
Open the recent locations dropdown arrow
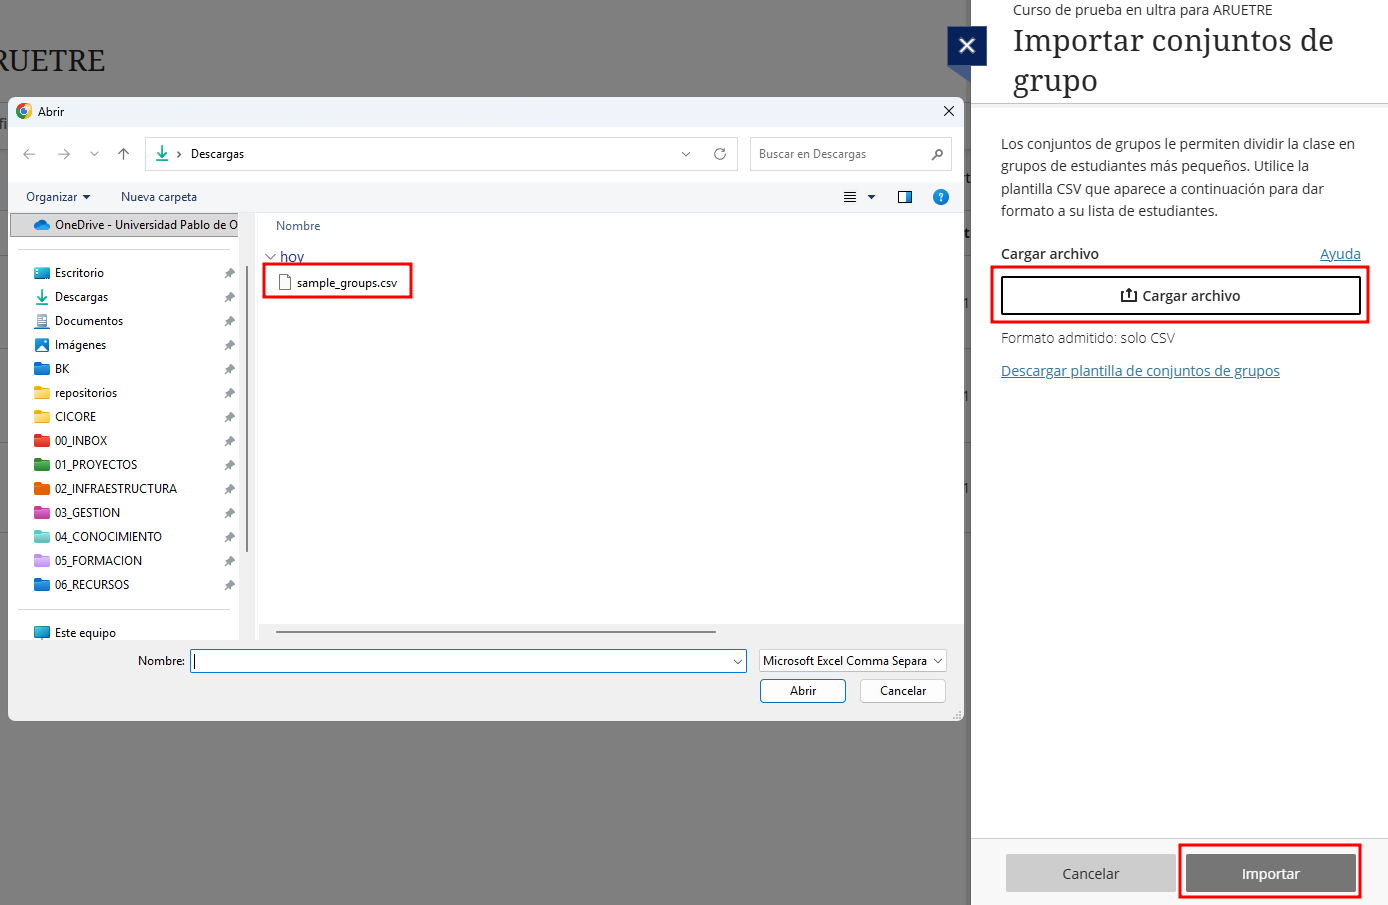[94, 154]
